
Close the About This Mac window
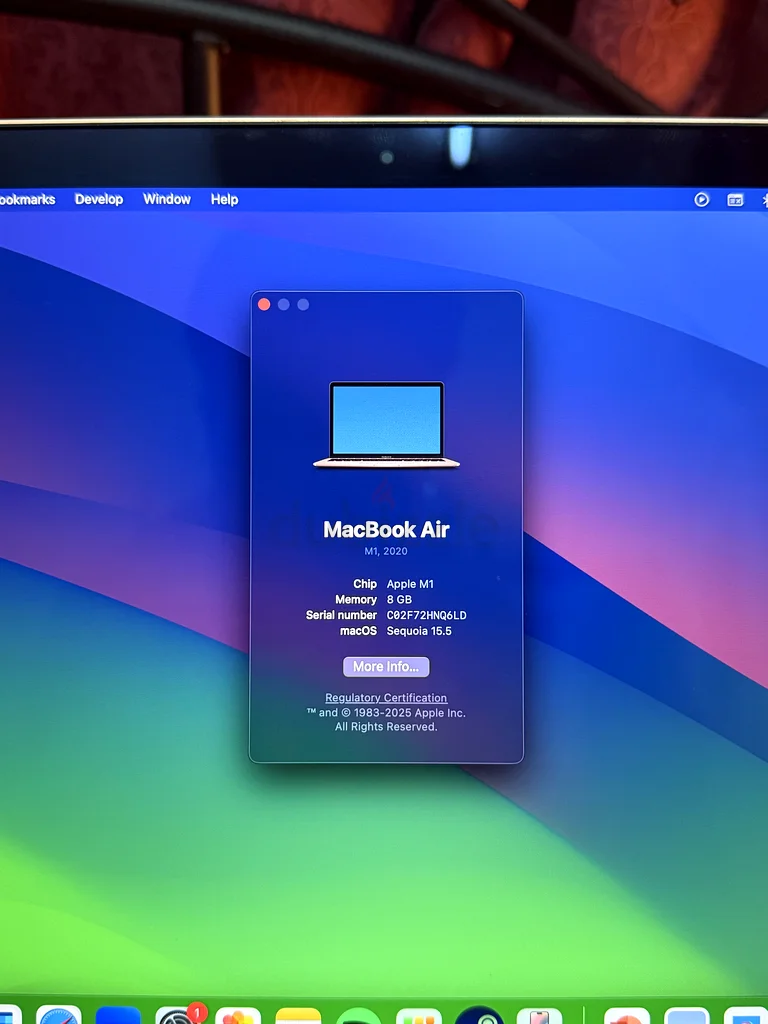coord(264,304)
